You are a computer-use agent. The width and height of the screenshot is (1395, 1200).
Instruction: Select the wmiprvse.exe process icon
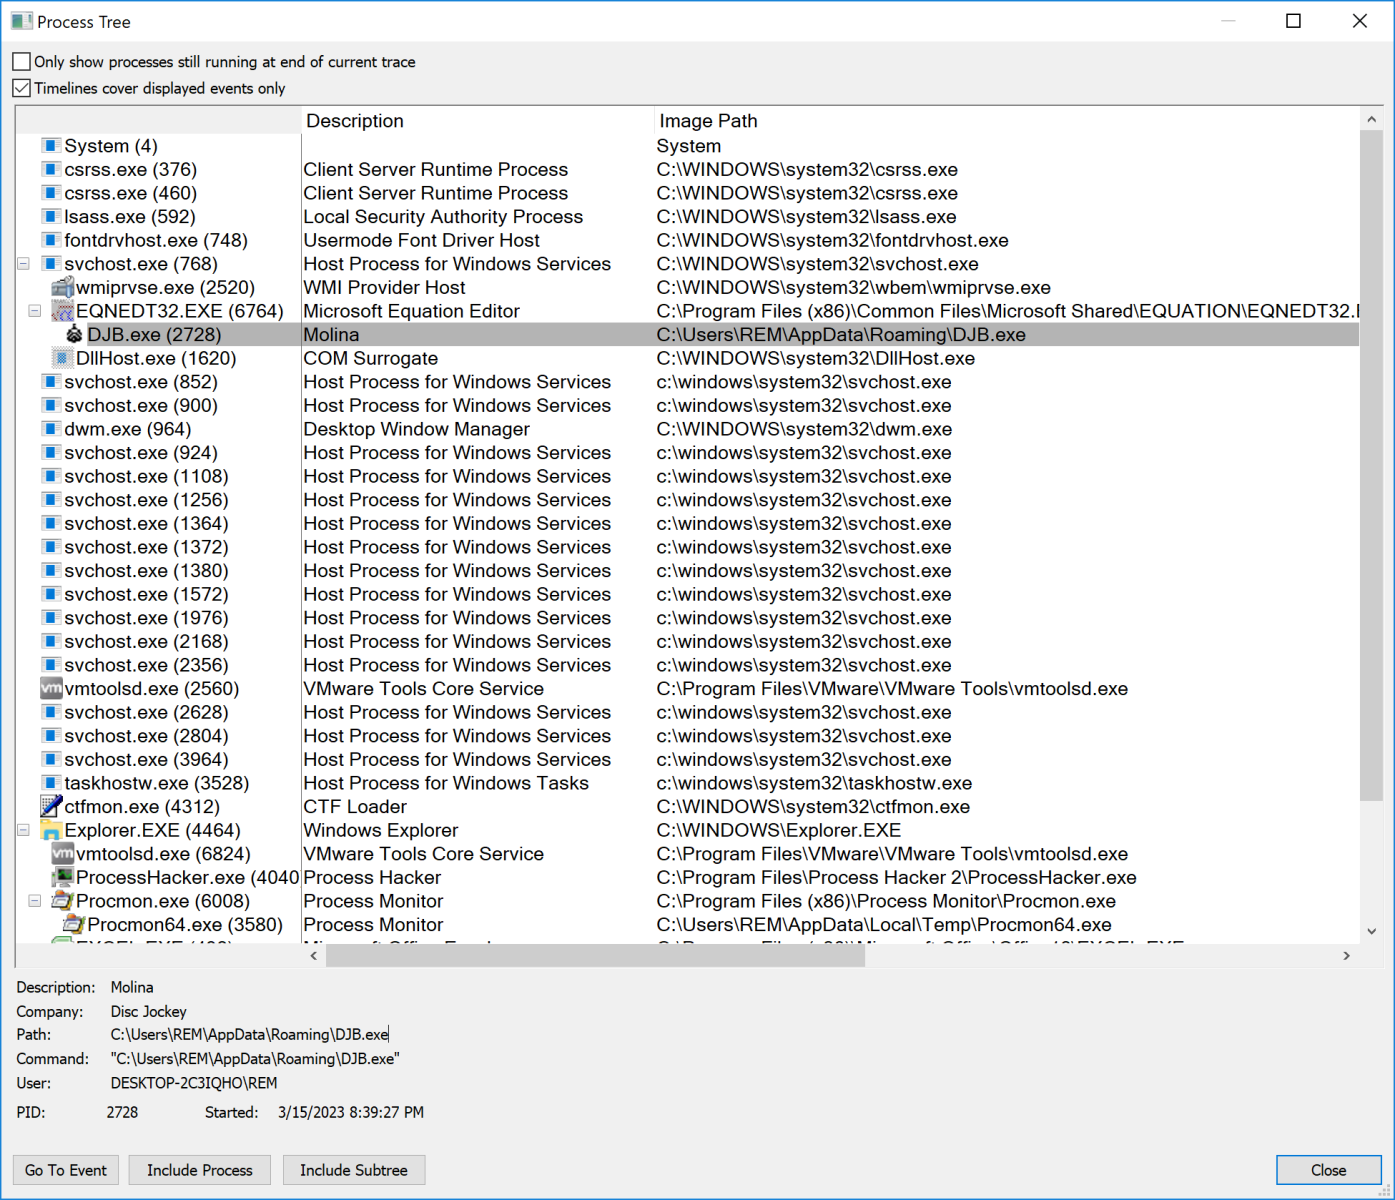[63, 288]
